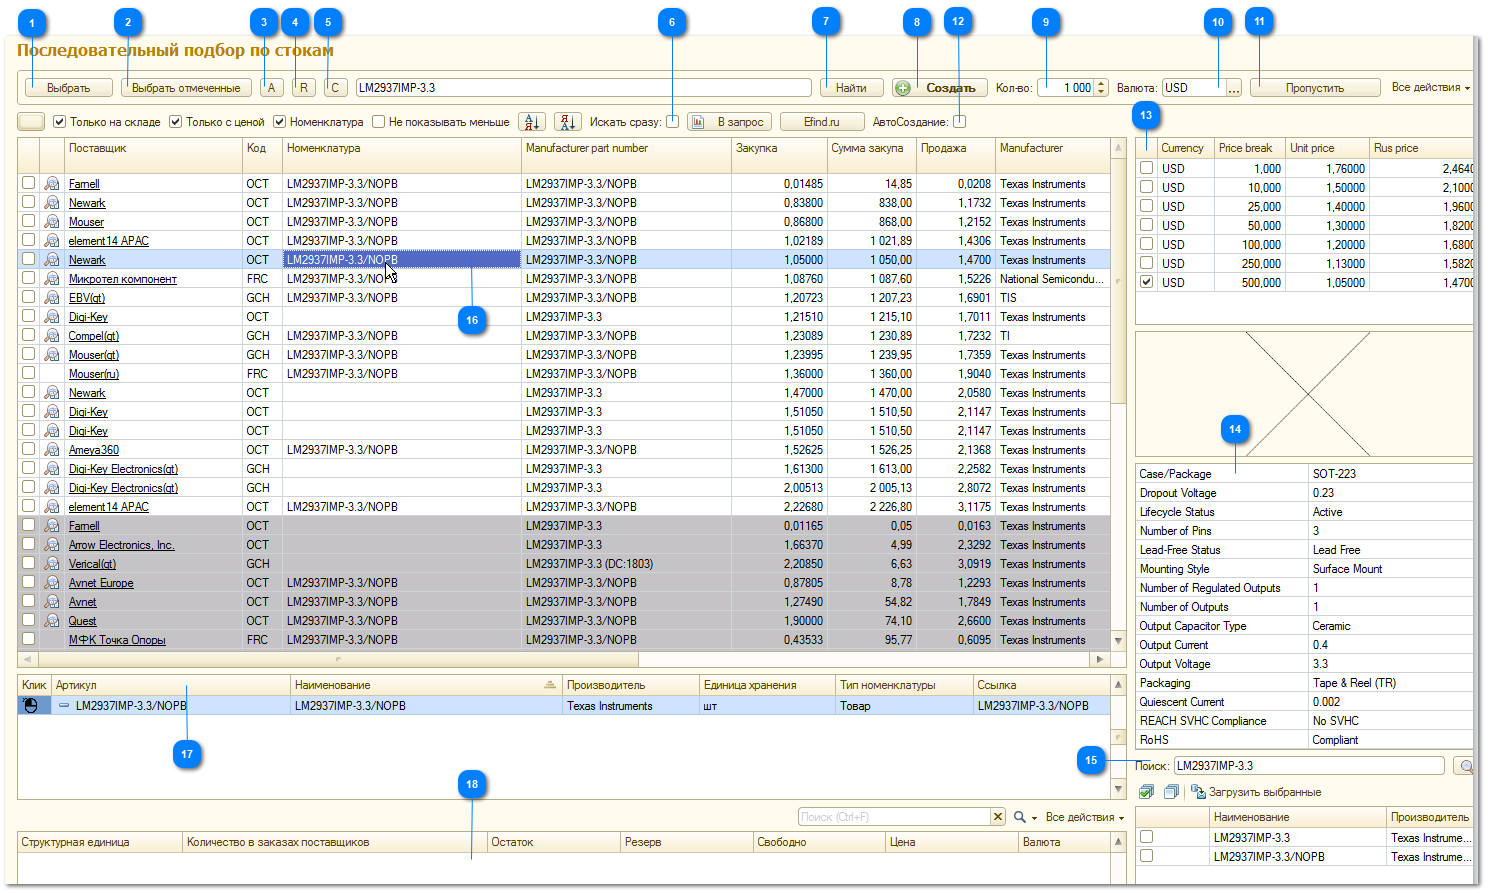Click the check-all icon above Наименование list
Viewport: 1492px width, 893px height.
coord(1146,792)
